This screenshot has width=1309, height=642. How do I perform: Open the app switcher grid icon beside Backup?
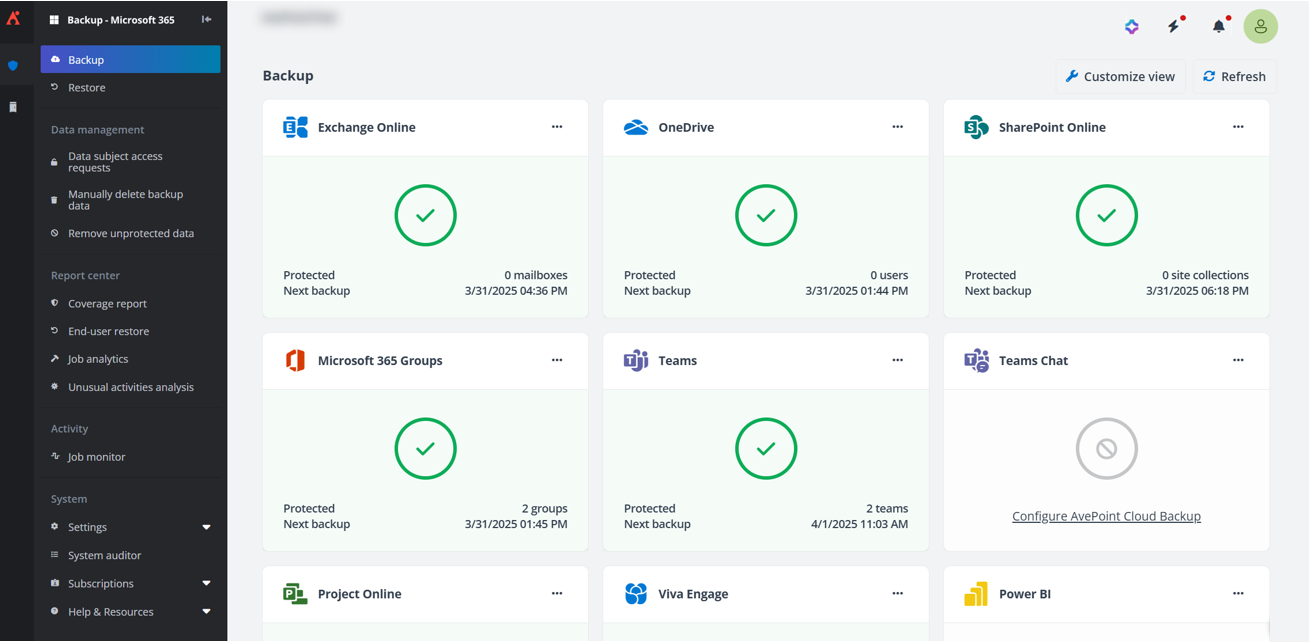pos(52,19)
